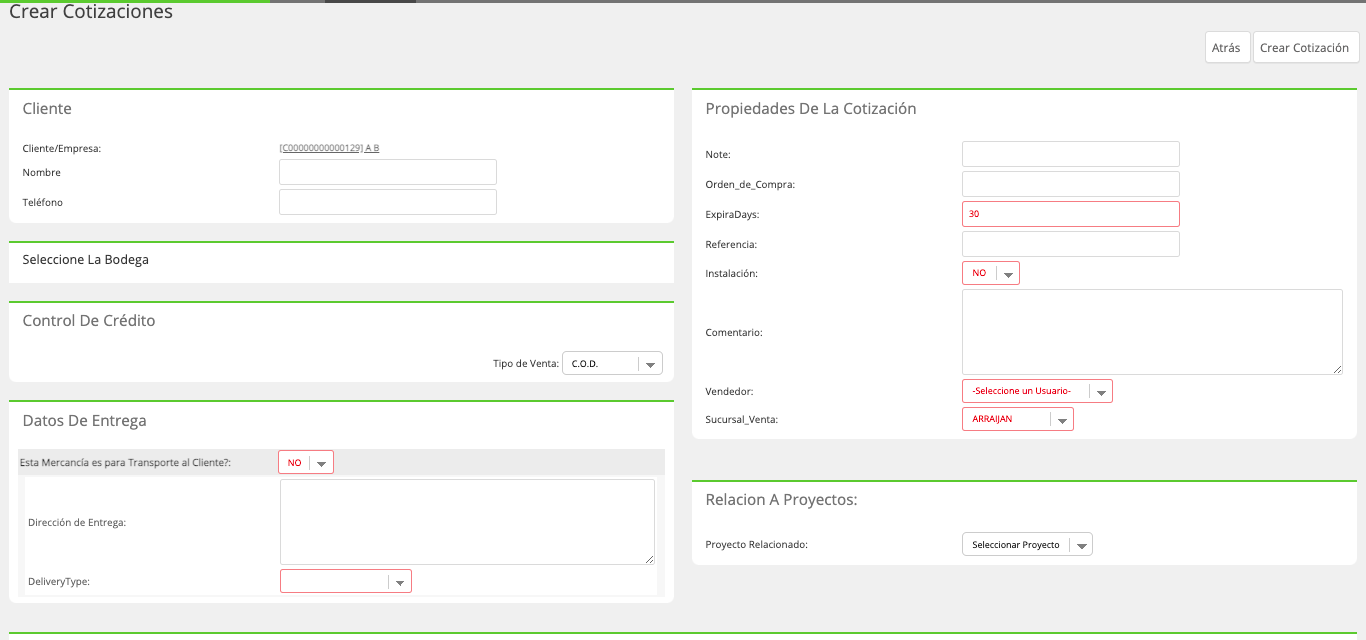Click inside the Comentario textarea
The height and width of the screenshot is (640, 1366).
coord(1152,332)
